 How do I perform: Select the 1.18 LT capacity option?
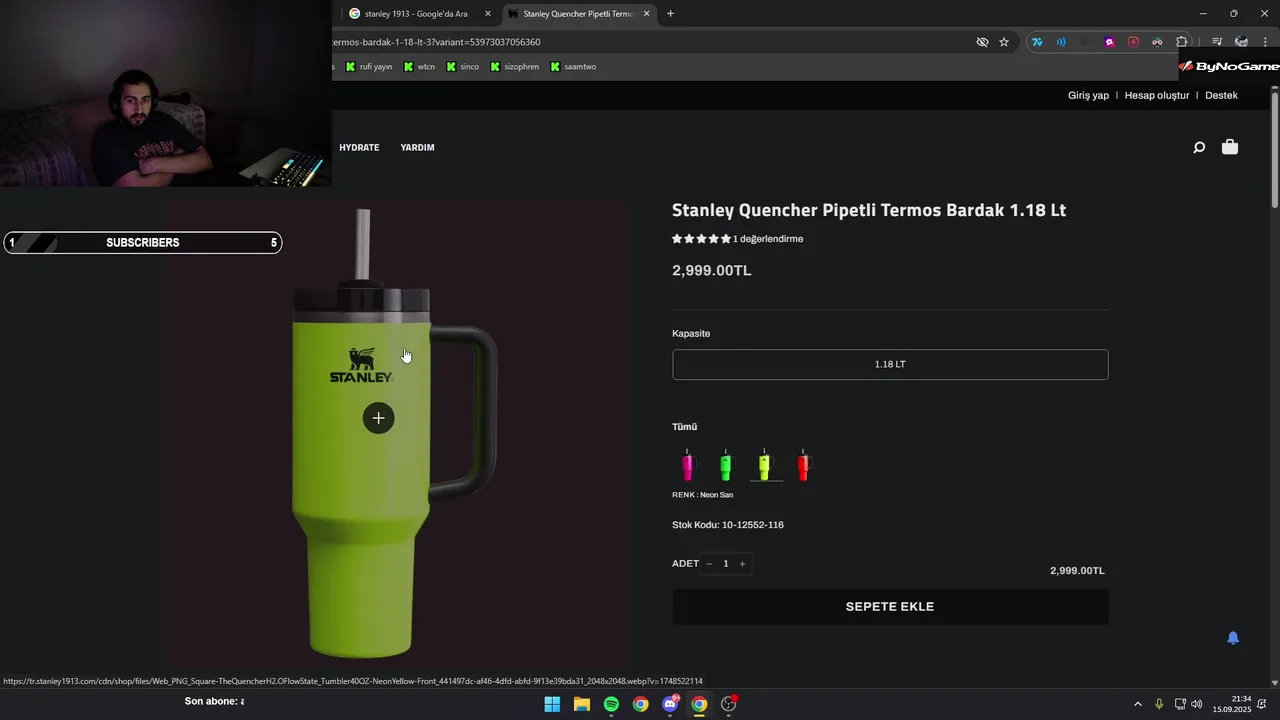(890, 364)
